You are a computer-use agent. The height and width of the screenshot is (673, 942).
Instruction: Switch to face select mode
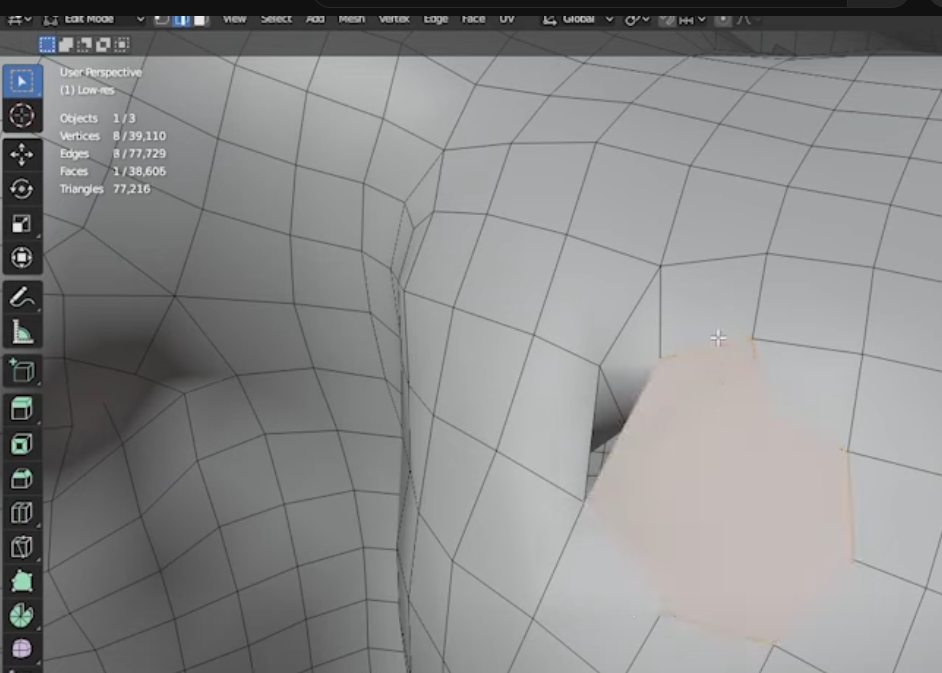tap(200, 19)
